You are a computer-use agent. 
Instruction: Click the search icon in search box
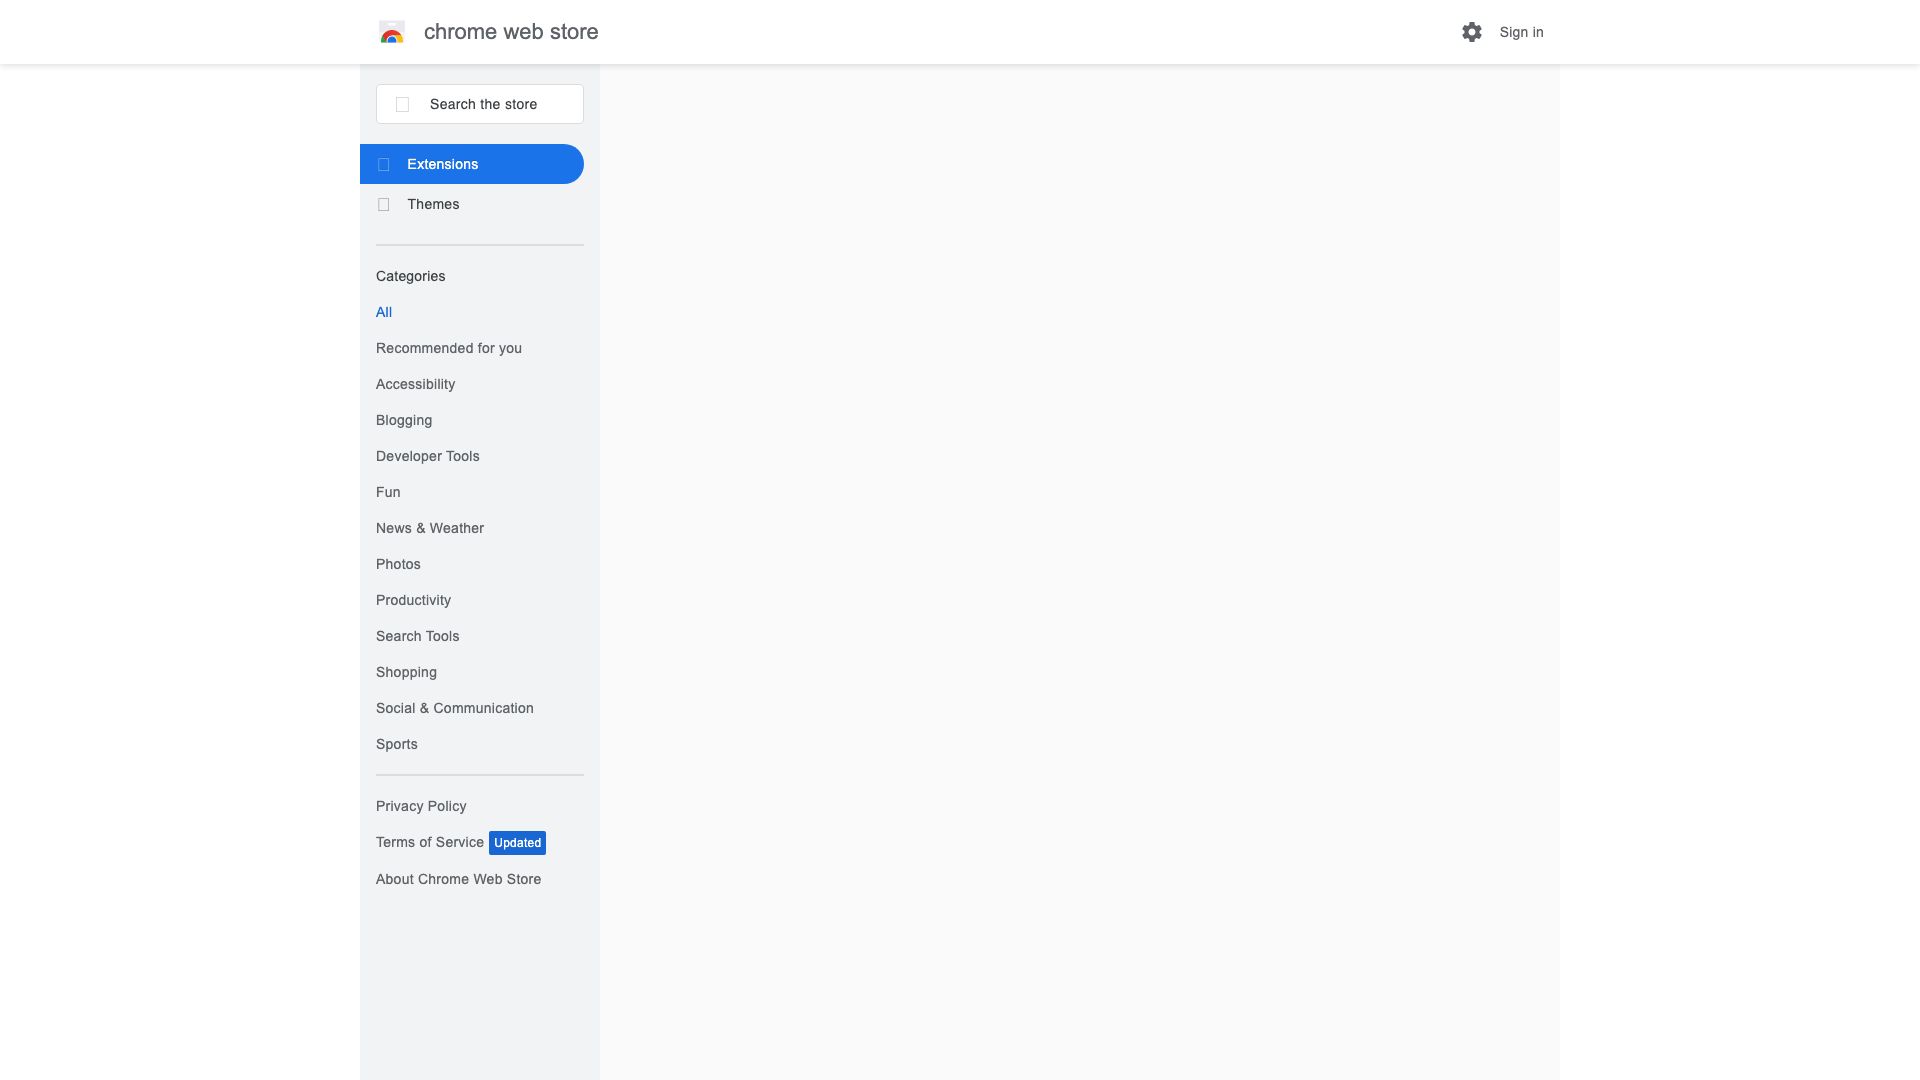402,104
